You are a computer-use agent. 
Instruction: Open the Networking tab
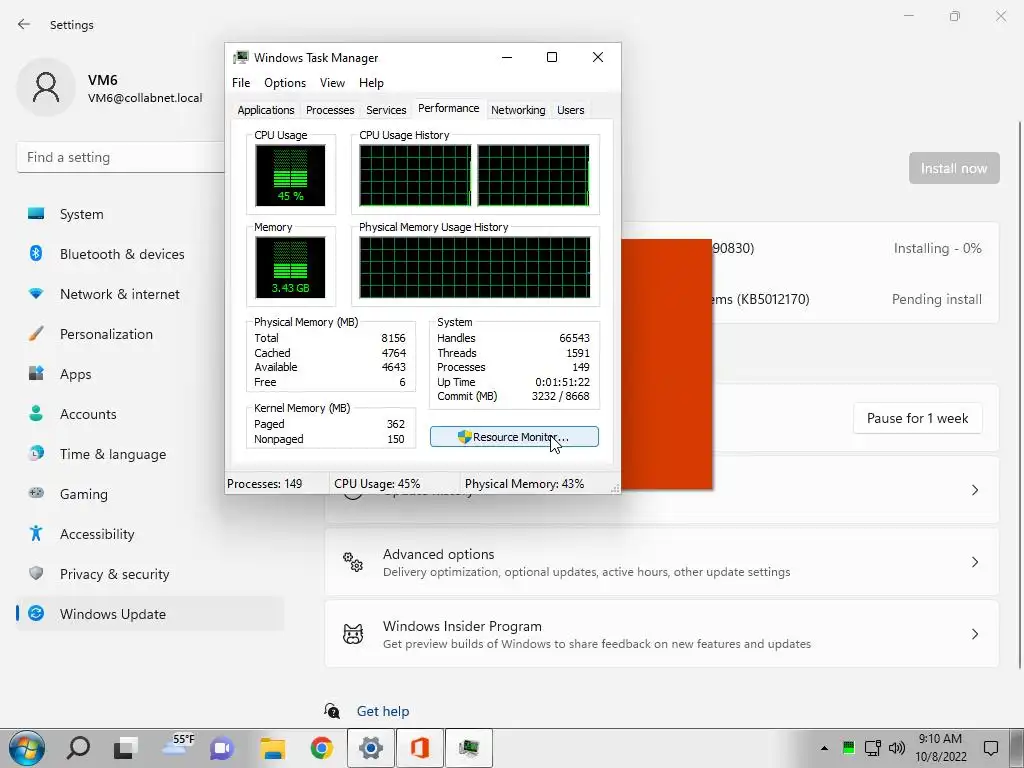(518, 110)
